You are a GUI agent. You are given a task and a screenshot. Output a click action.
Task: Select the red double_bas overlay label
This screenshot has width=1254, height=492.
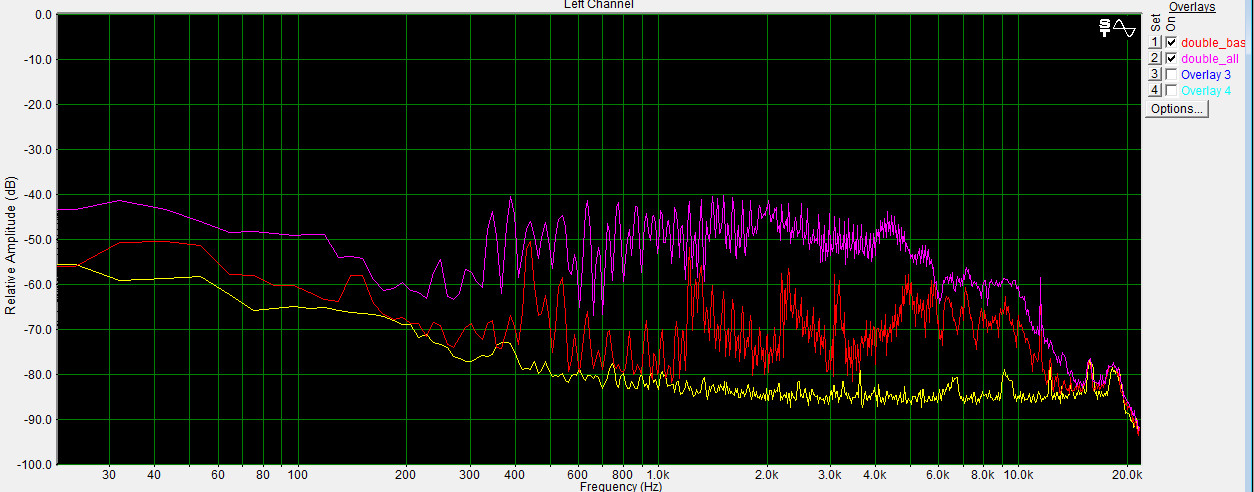(x=1213, y=43)
